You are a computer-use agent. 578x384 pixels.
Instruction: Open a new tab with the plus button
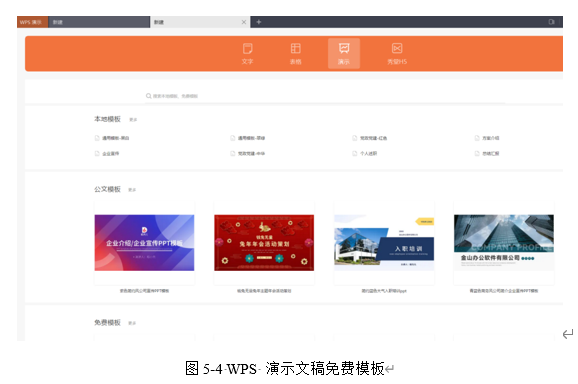click(x=259, y=22)
